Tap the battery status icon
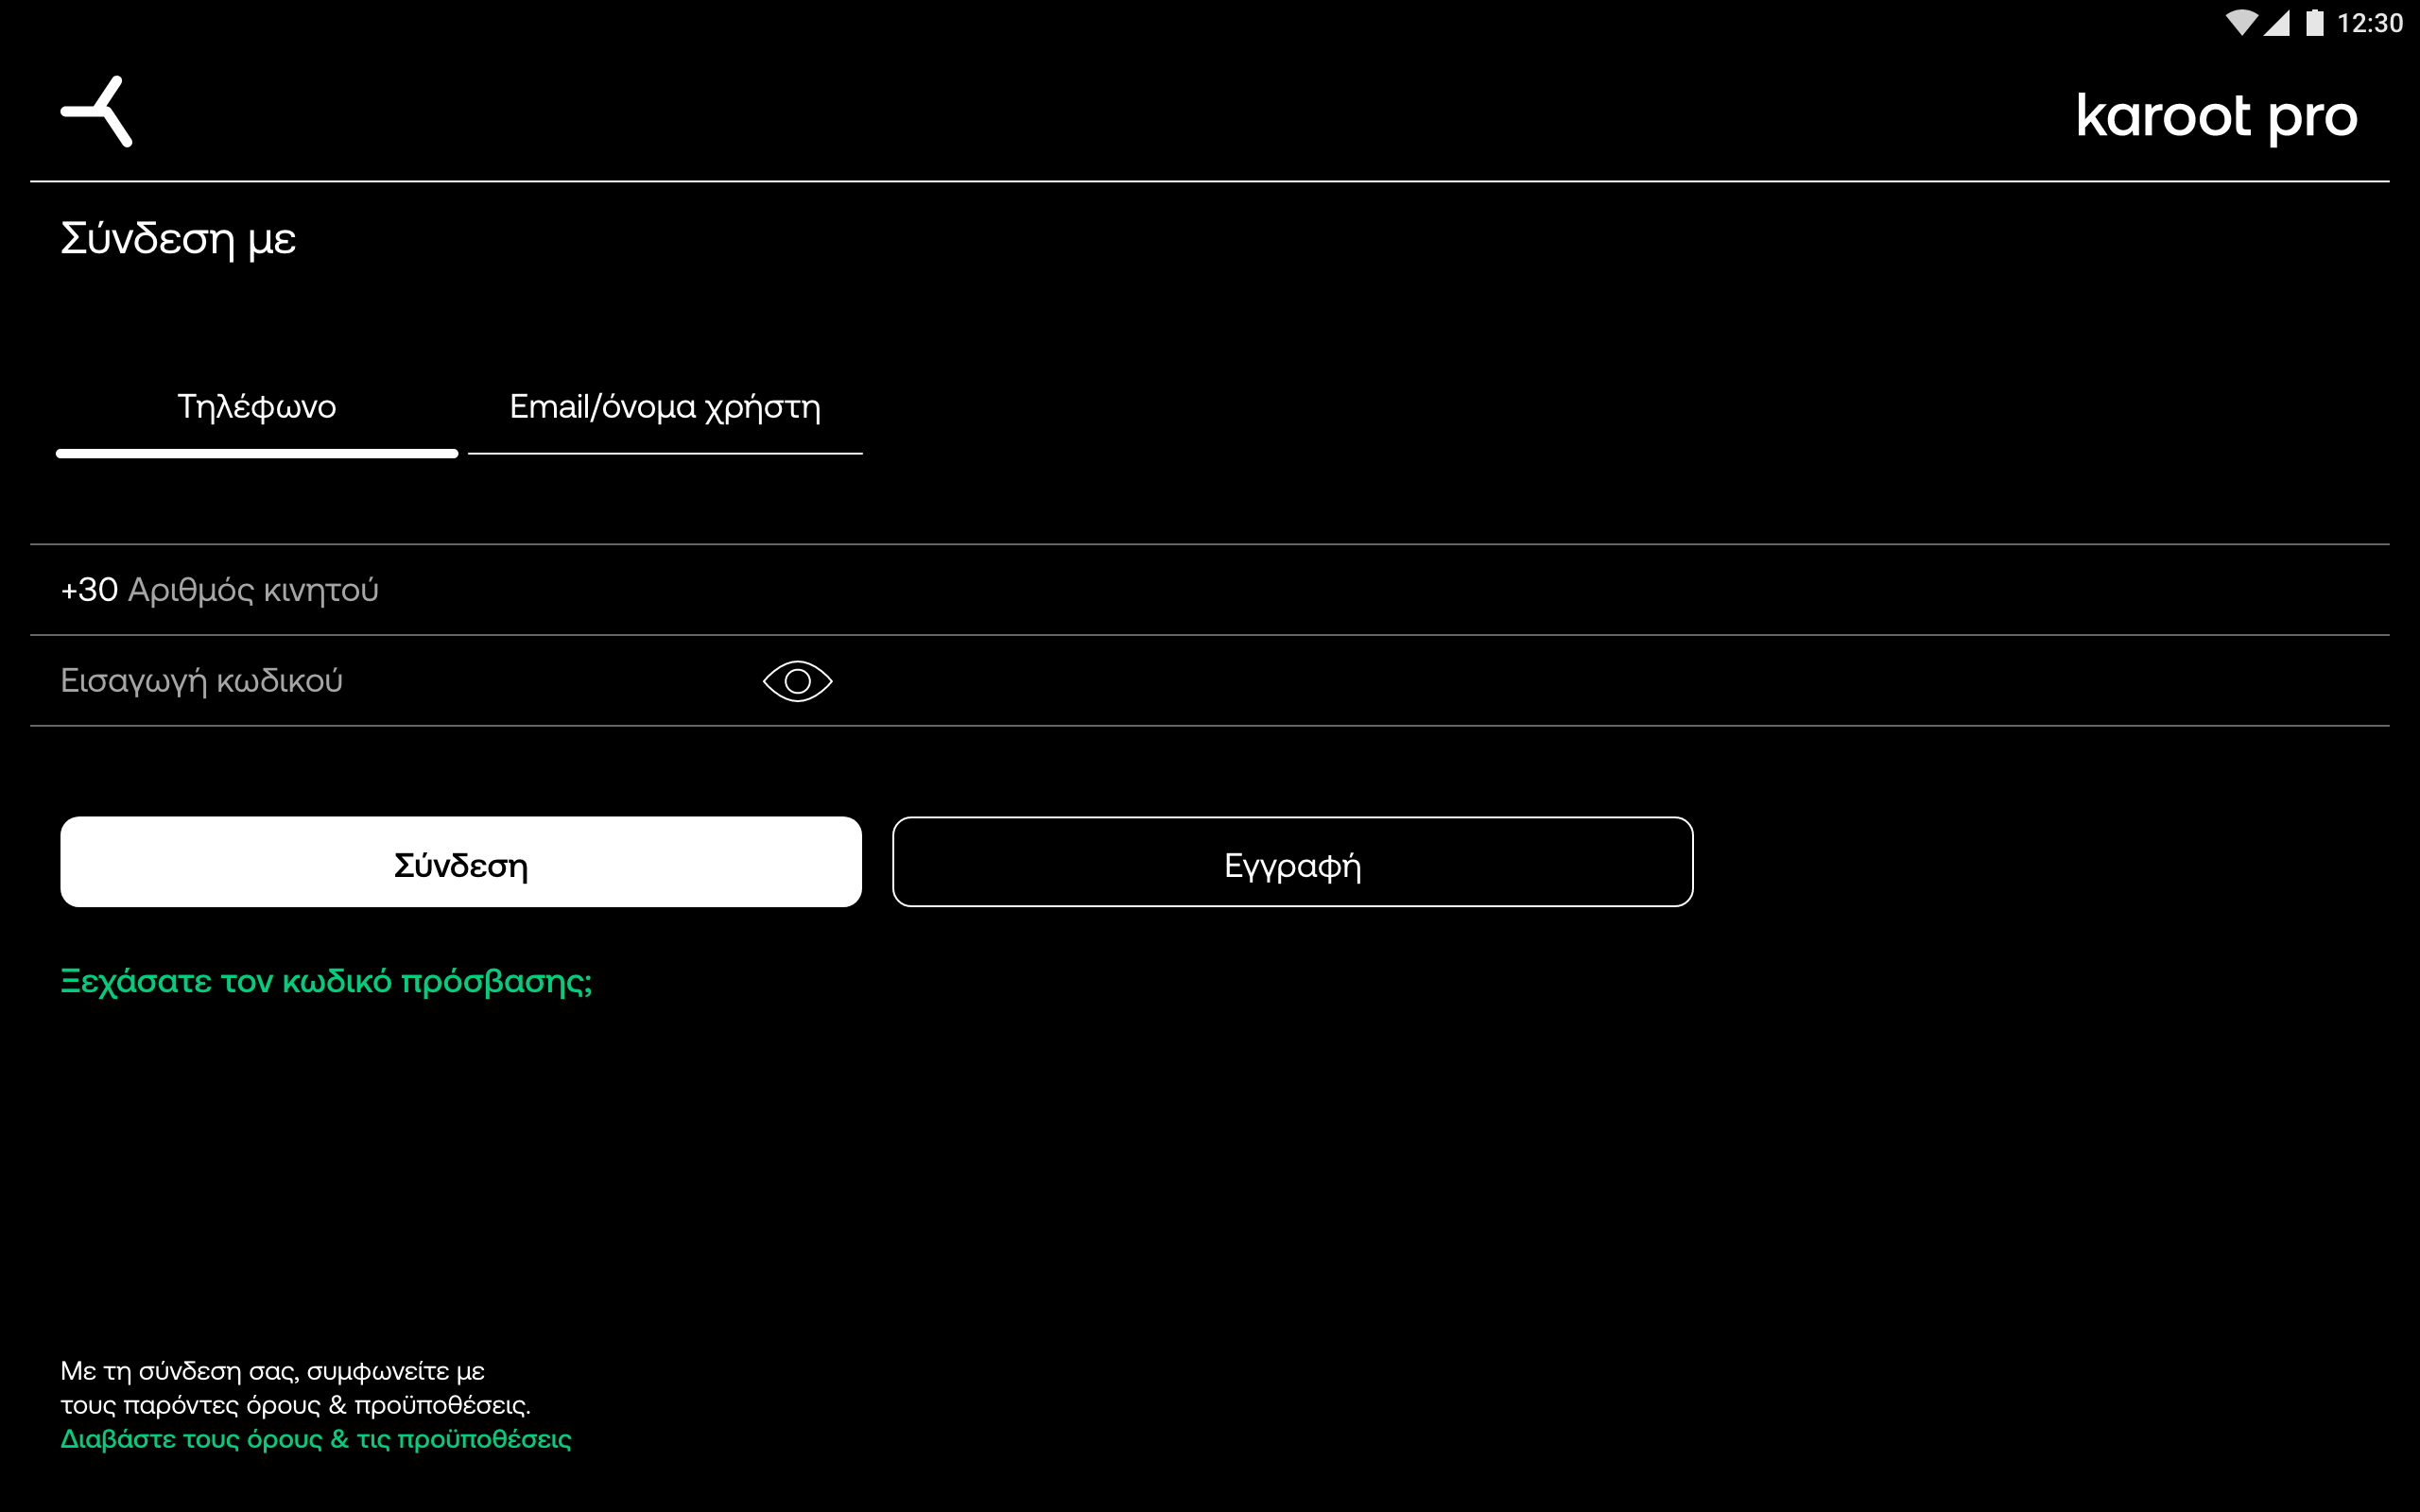The width and height of the screenshot is (2420, 1512). pos(2315,23)
